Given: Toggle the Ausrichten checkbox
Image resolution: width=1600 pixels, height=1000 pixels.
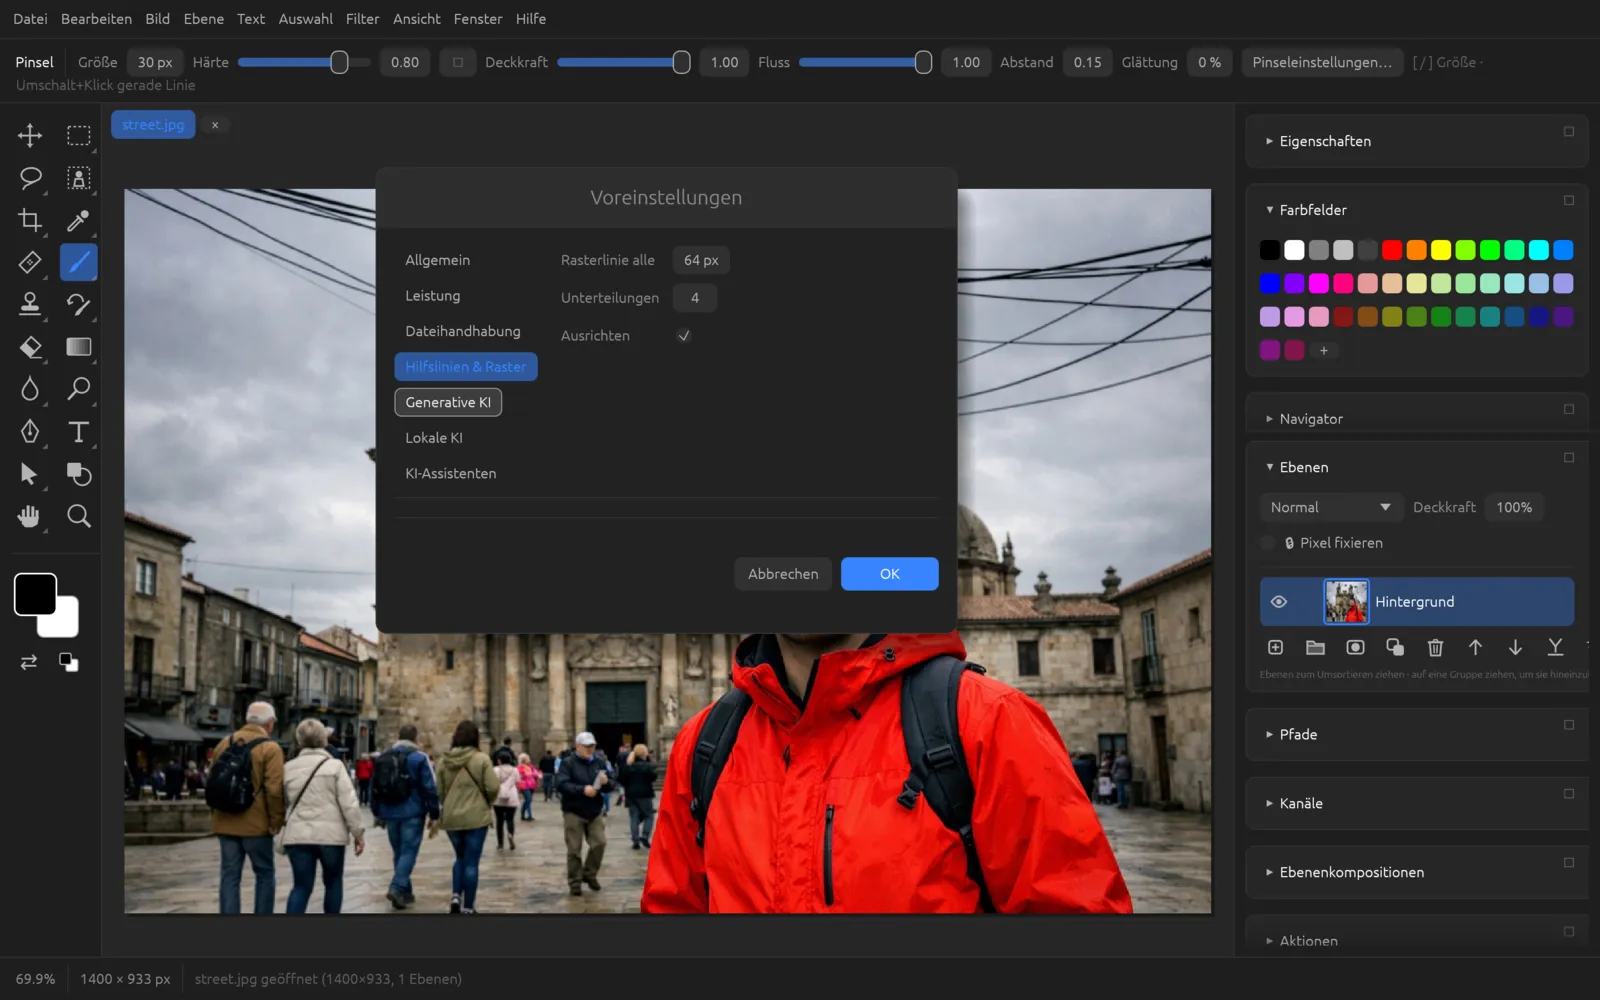Looking at the screenshot, I should point(684,335).
